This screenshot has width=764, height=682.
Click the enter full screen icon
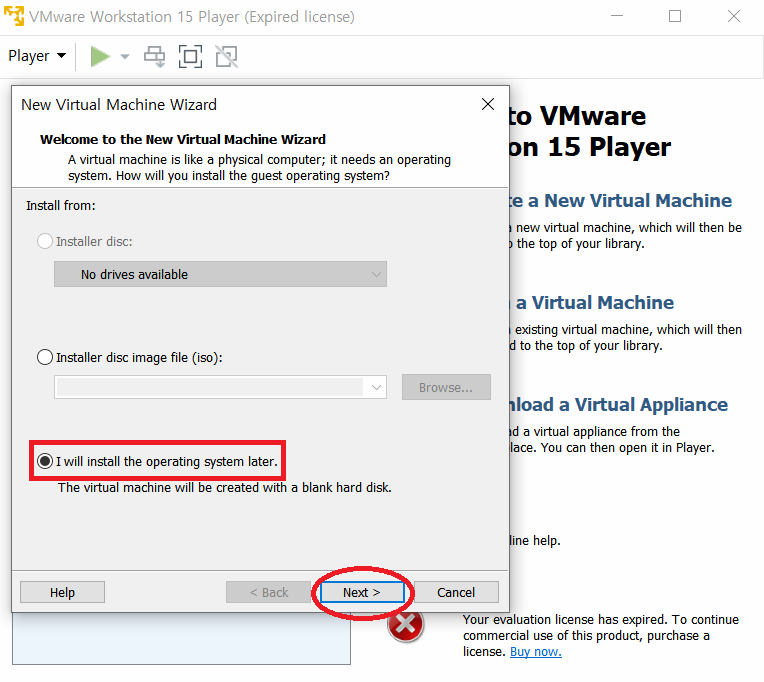tap(191, 57)
